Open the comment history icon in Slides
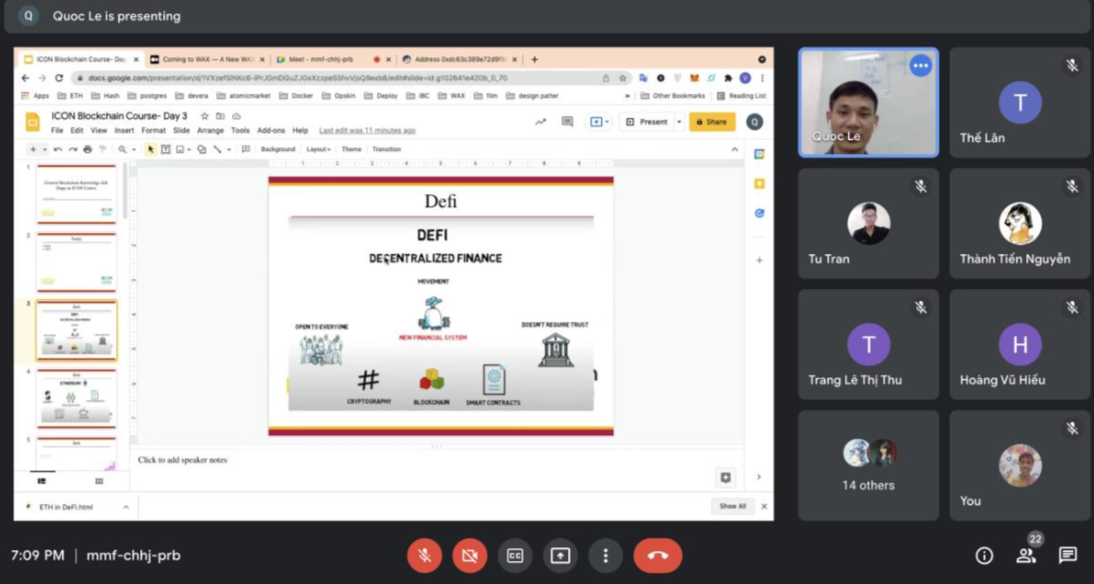The width and height of the screenshot is (1094, 584). [567, 122]
